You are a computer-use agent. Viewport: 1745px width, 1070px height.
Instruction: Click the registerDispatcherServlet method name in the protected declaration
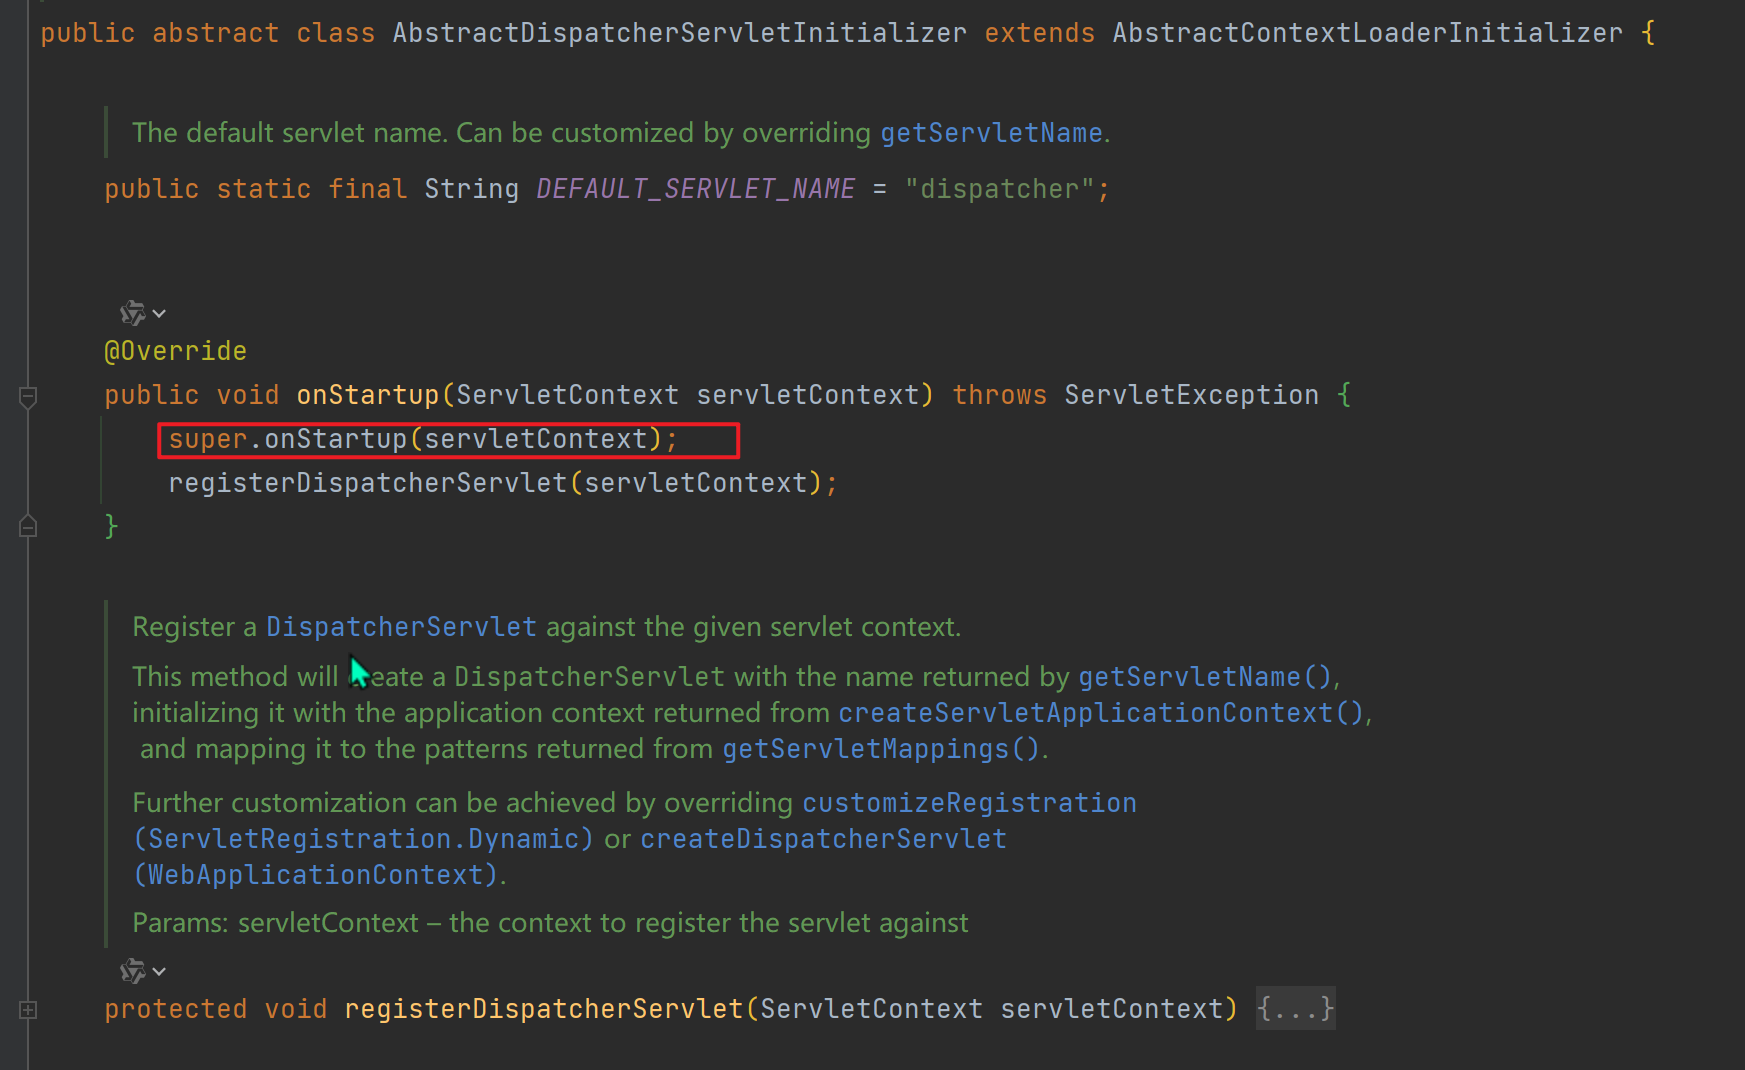[x=543, y=1009]
